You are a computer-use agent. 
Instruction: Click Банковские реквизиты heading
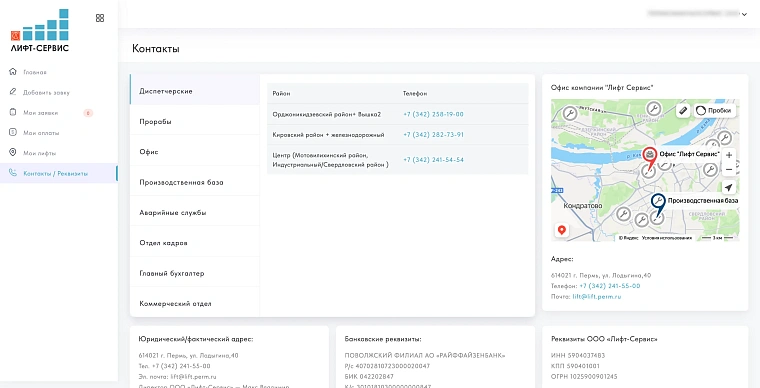click(383, 339)
